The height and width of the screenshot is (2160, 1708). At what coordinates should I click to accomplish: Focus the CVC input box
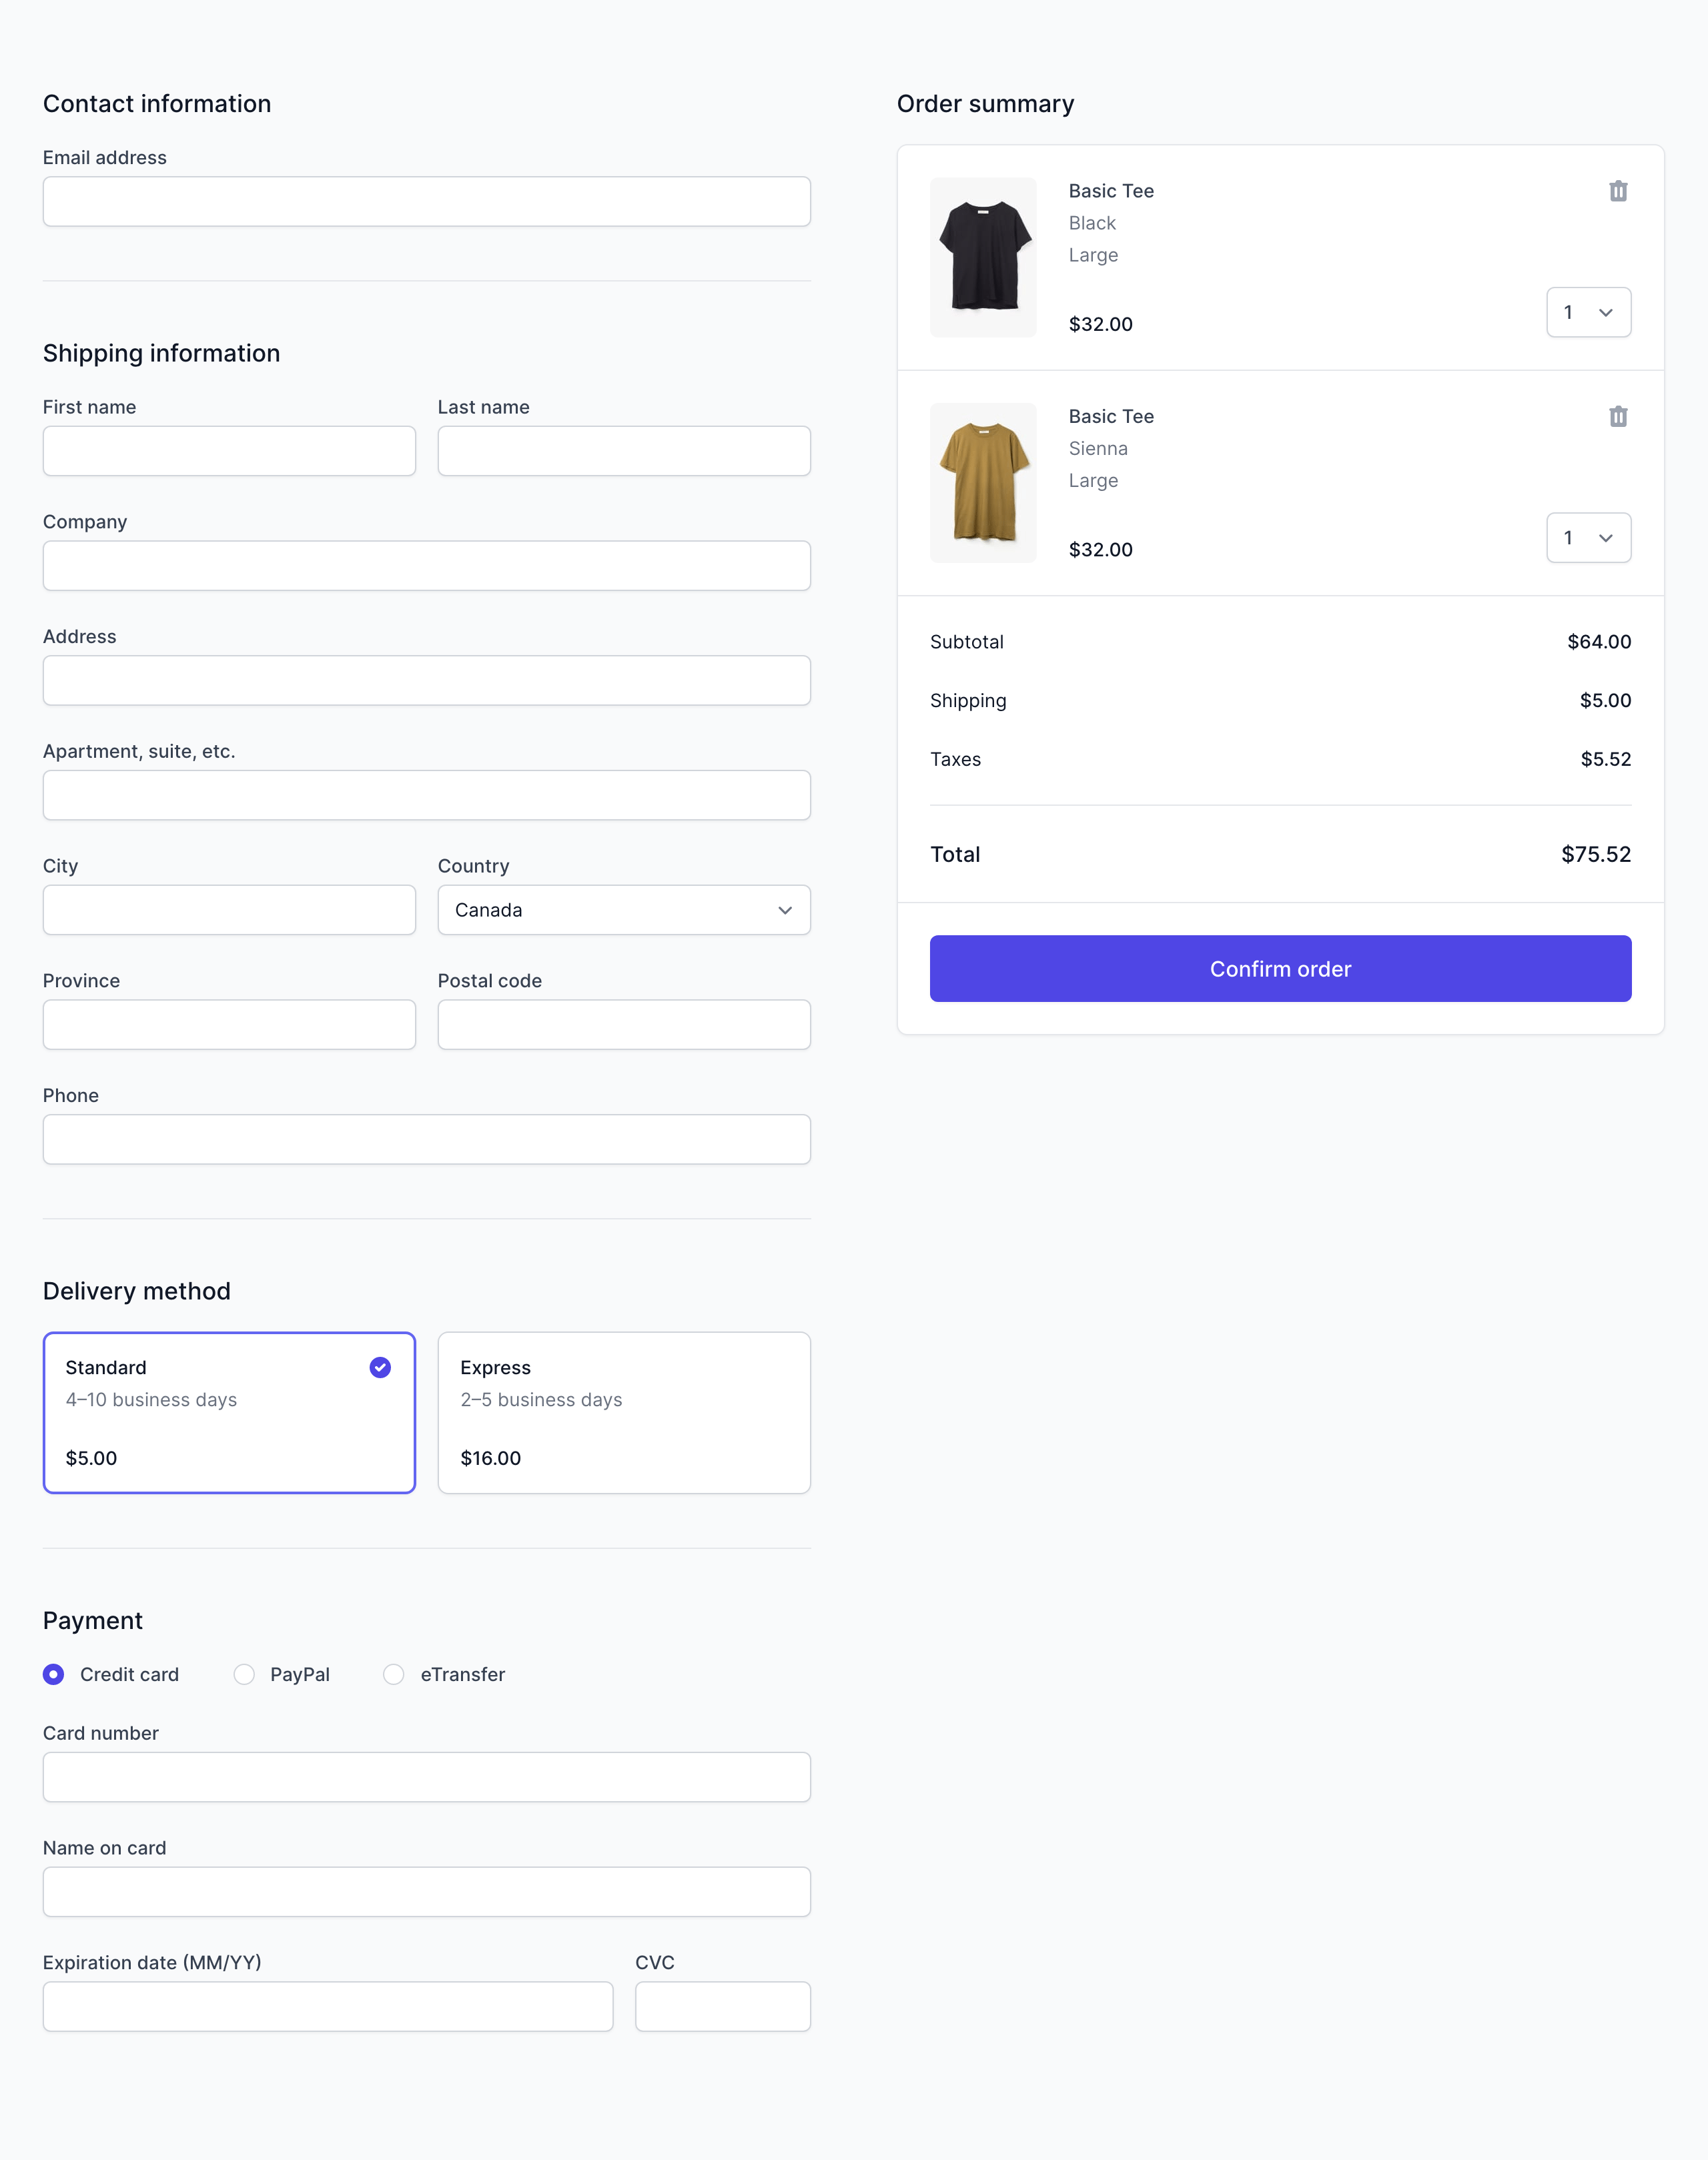click(x=722, y=2006)
